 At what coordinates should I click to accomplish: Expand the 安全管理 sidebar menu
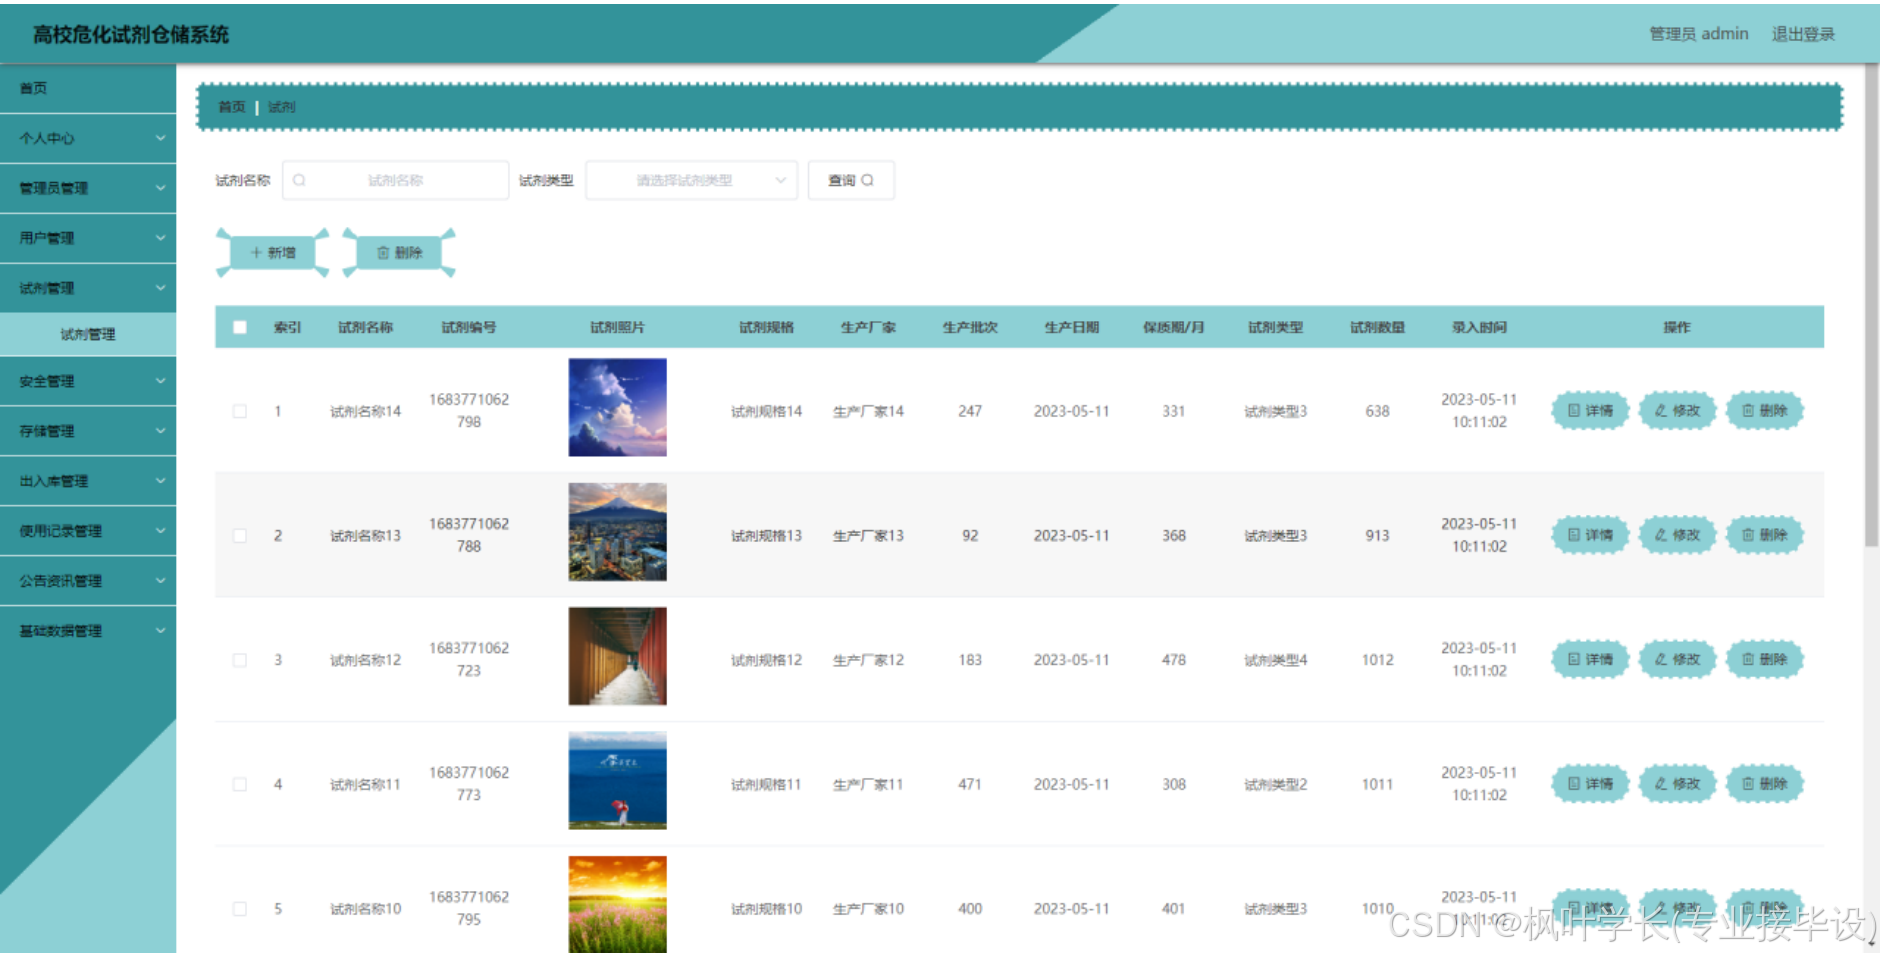tap(88, 381)
